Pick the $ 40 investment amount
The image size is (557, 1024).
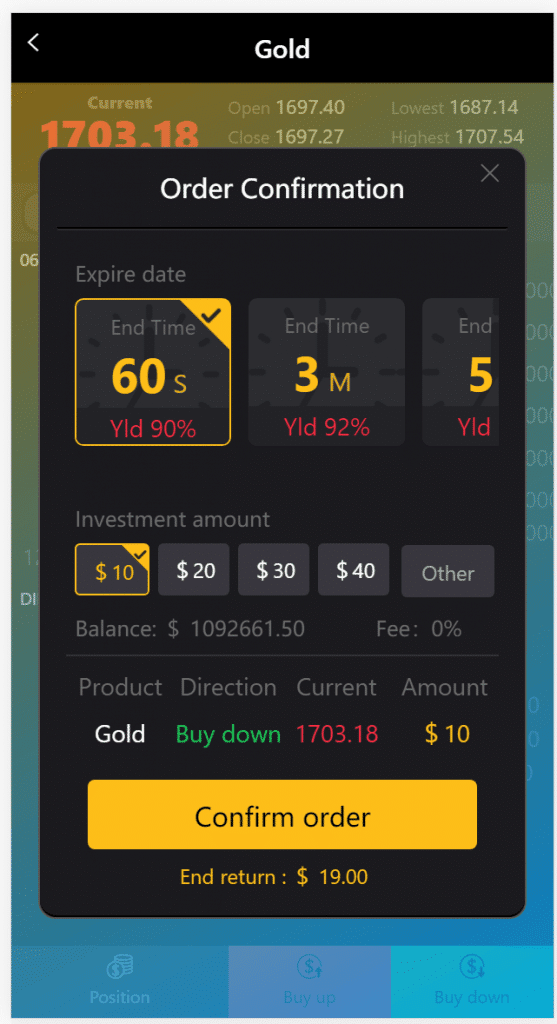tap(354, 569)
